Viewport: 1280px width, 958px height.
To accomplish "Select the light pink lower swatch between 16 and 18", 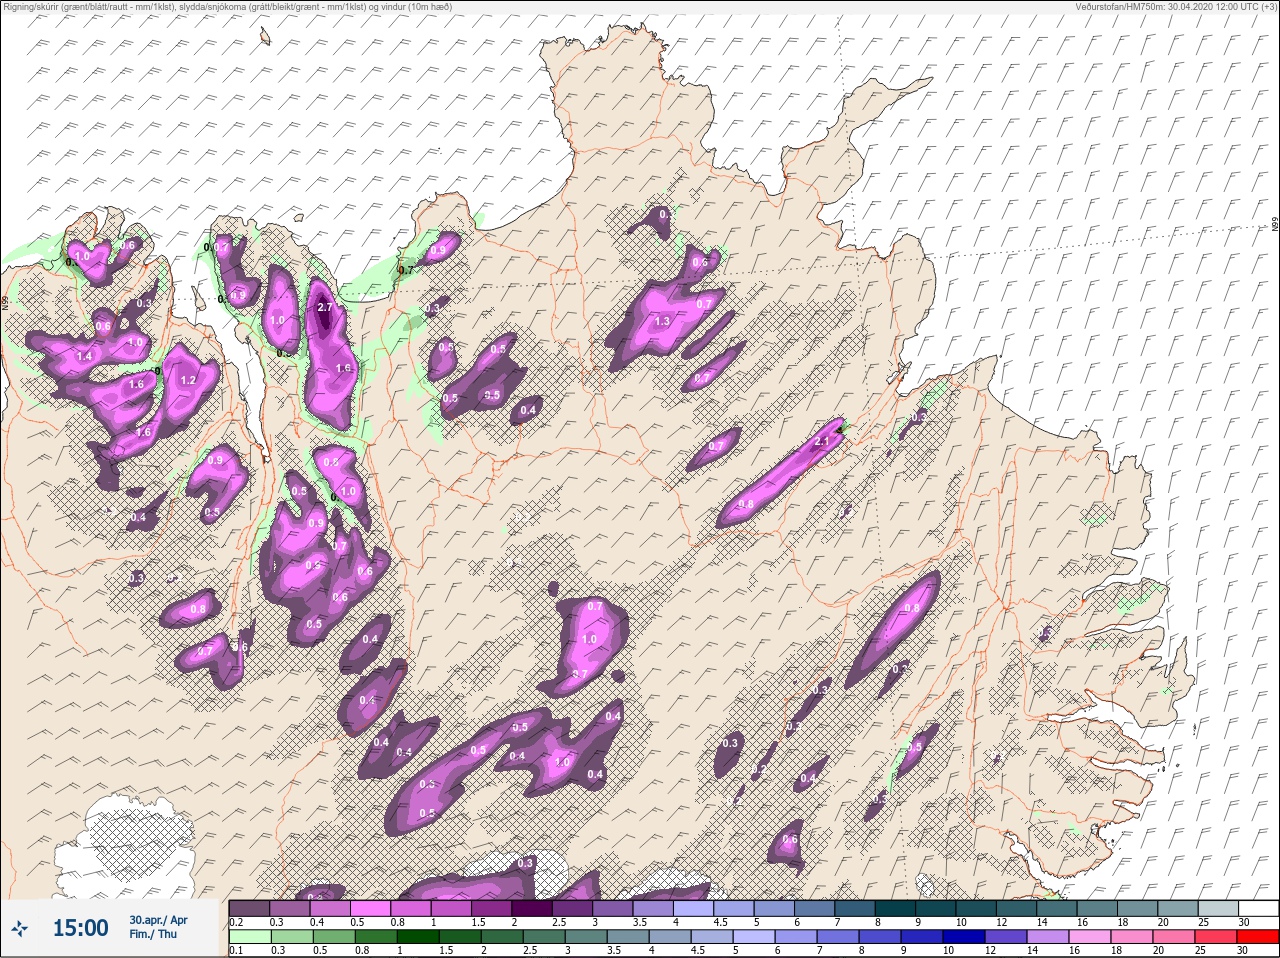I will pos(1092,937).
